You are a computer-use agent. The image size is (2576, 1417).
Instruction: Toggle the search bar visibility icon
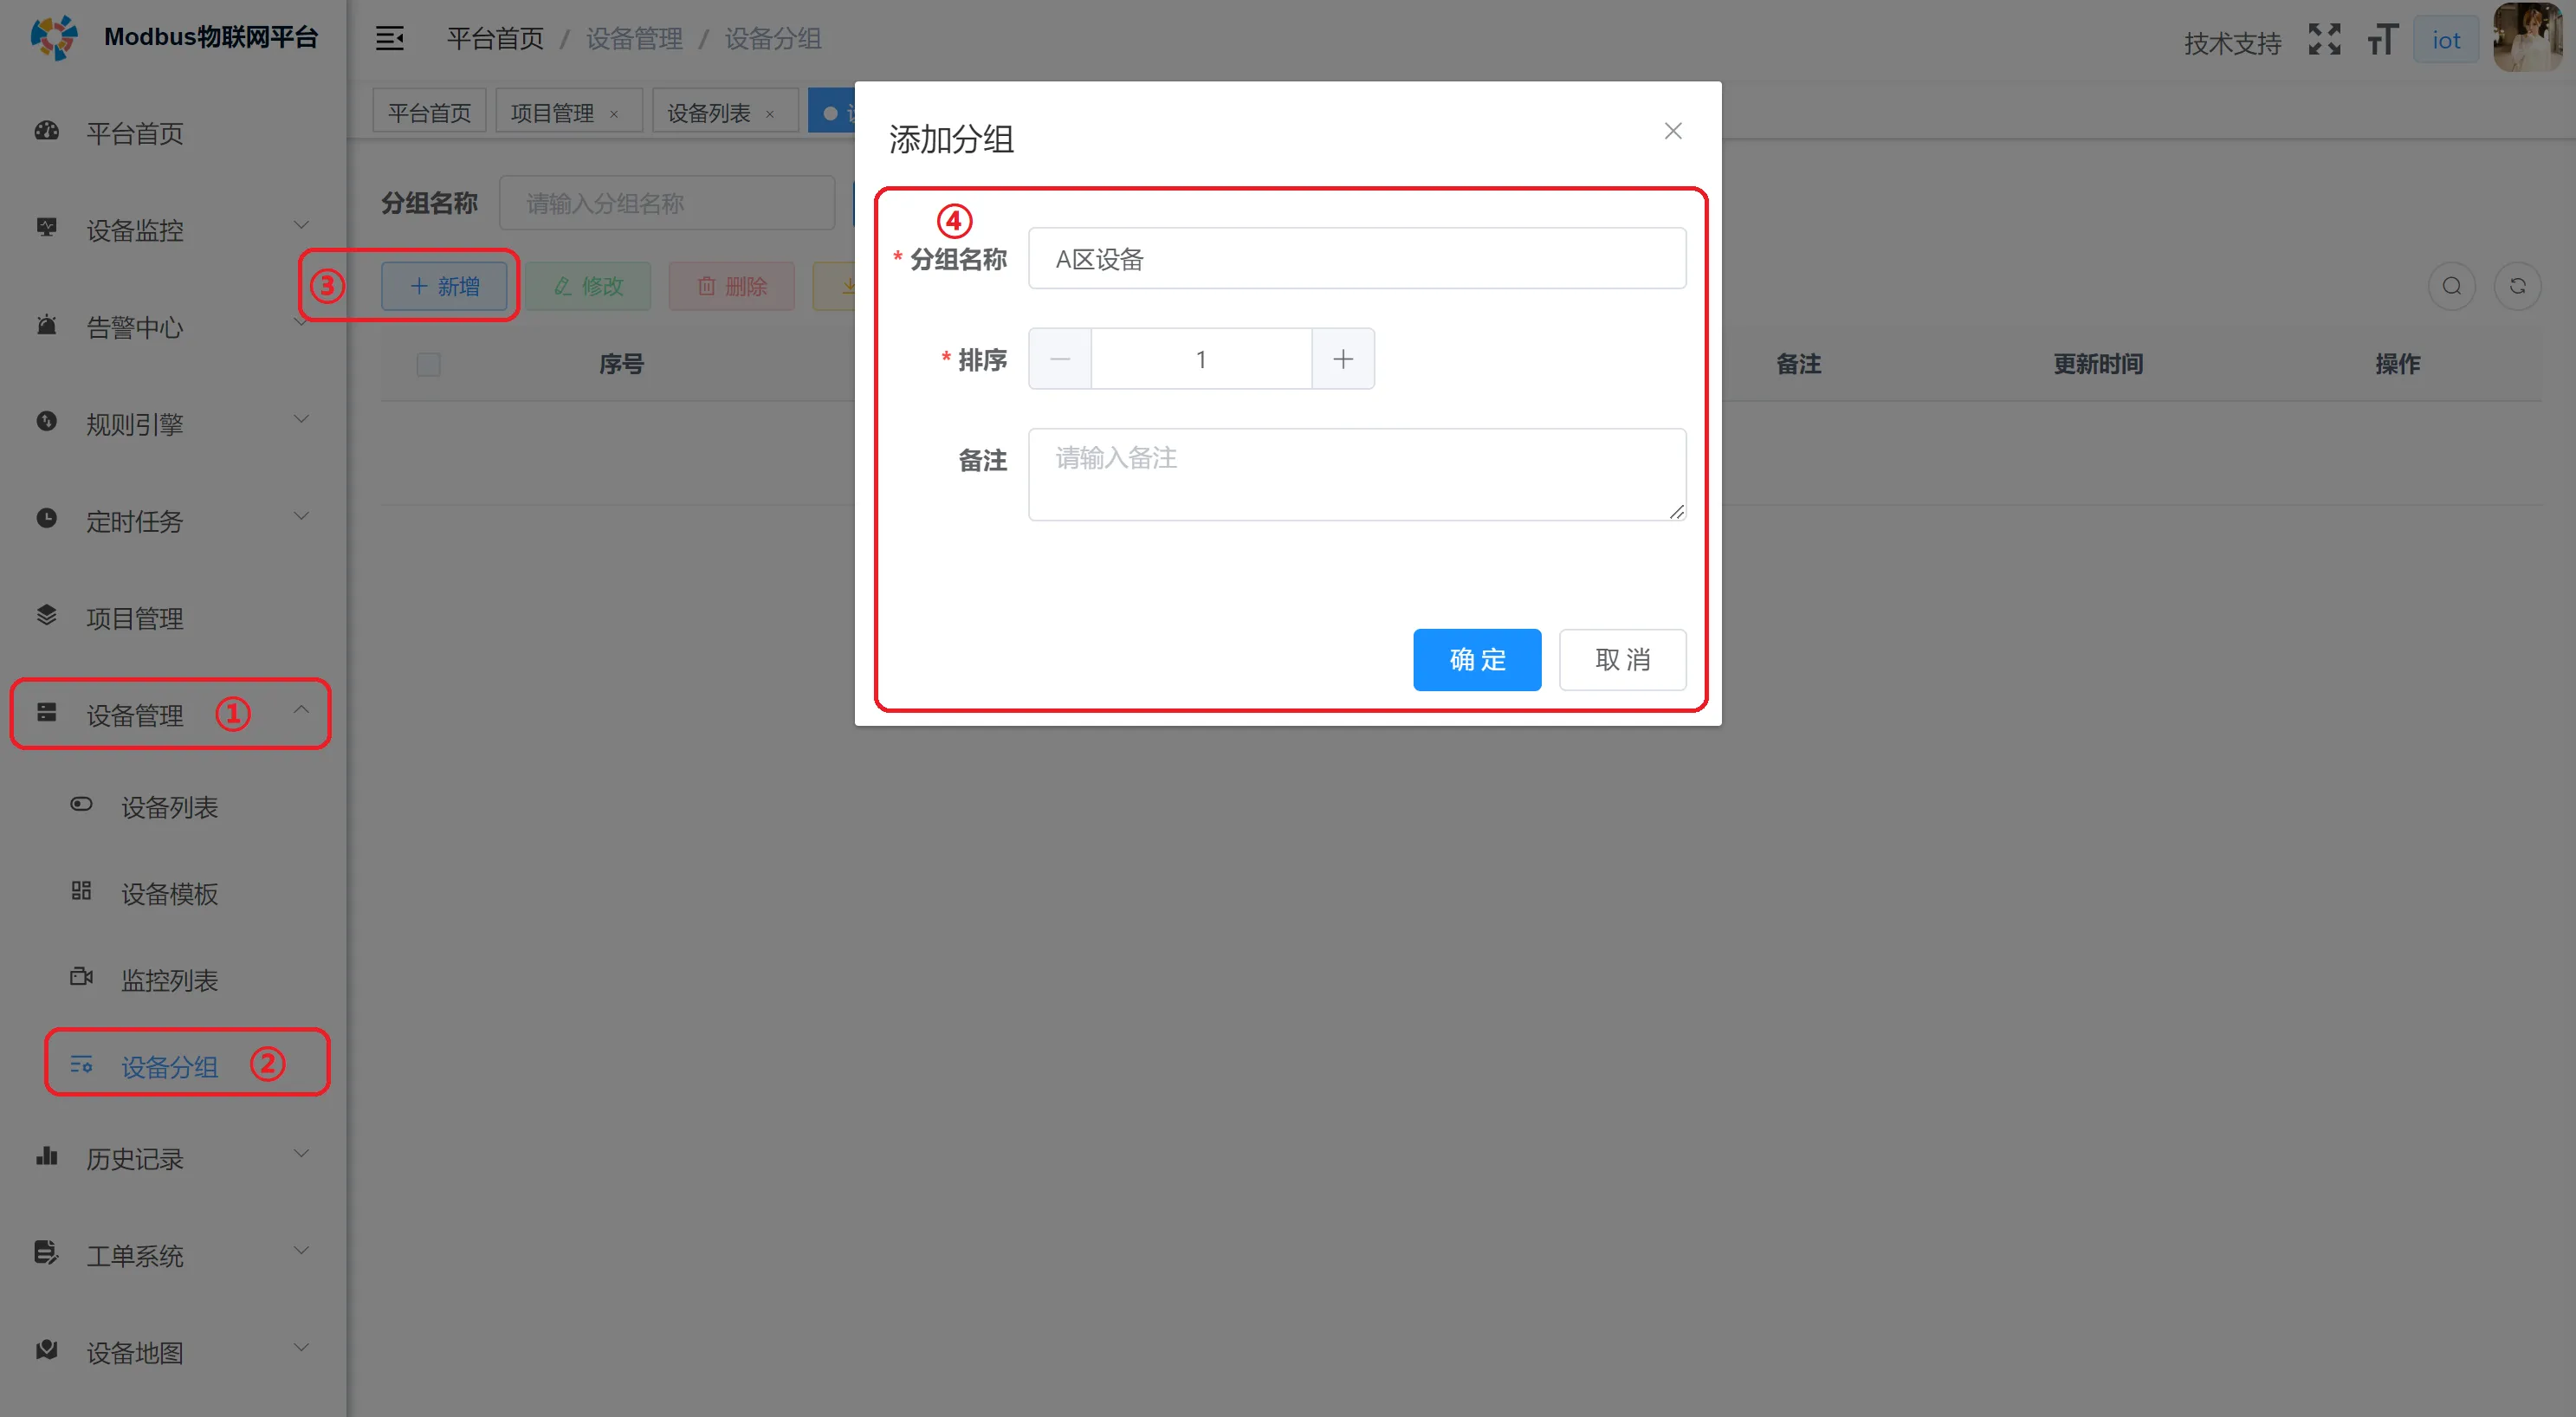(2451, 286)
